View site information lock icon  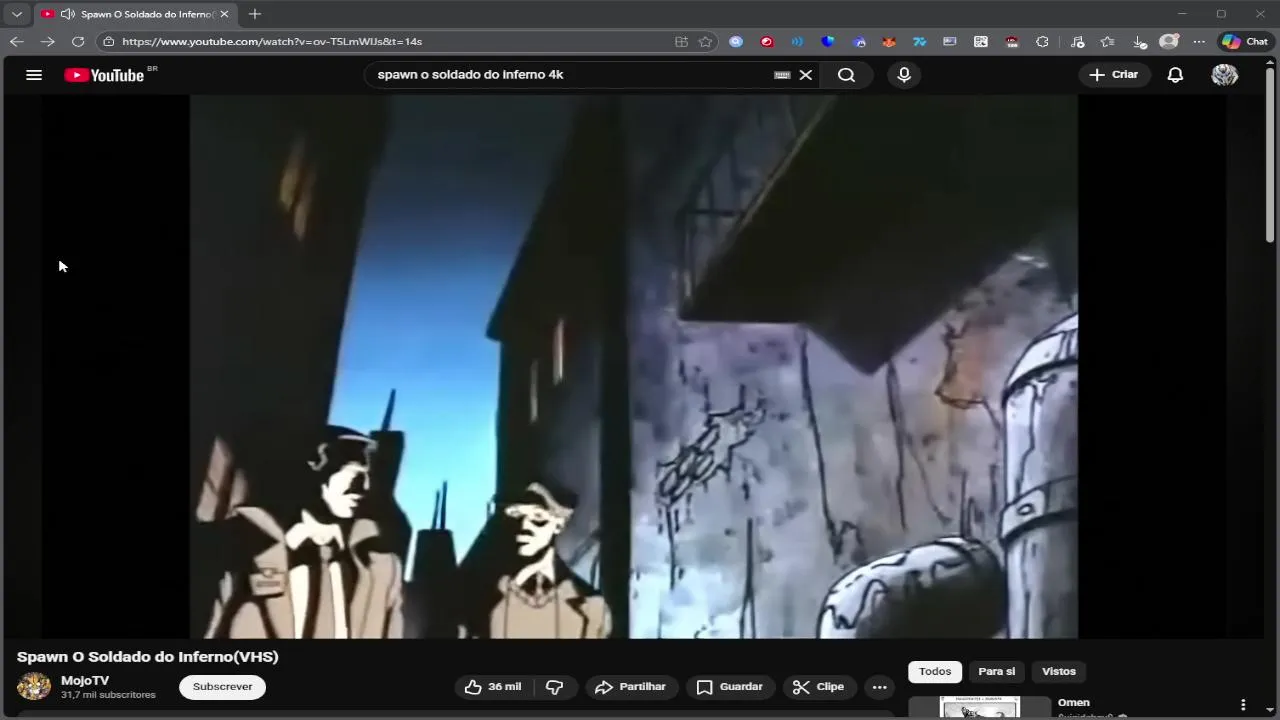coord(109,42)
